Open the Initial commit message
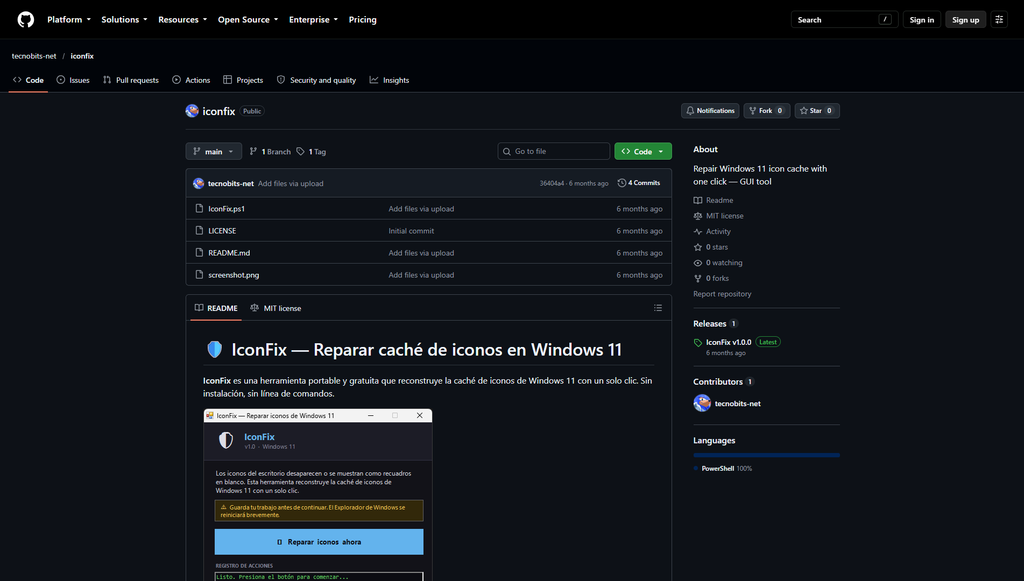 [411, 231]
